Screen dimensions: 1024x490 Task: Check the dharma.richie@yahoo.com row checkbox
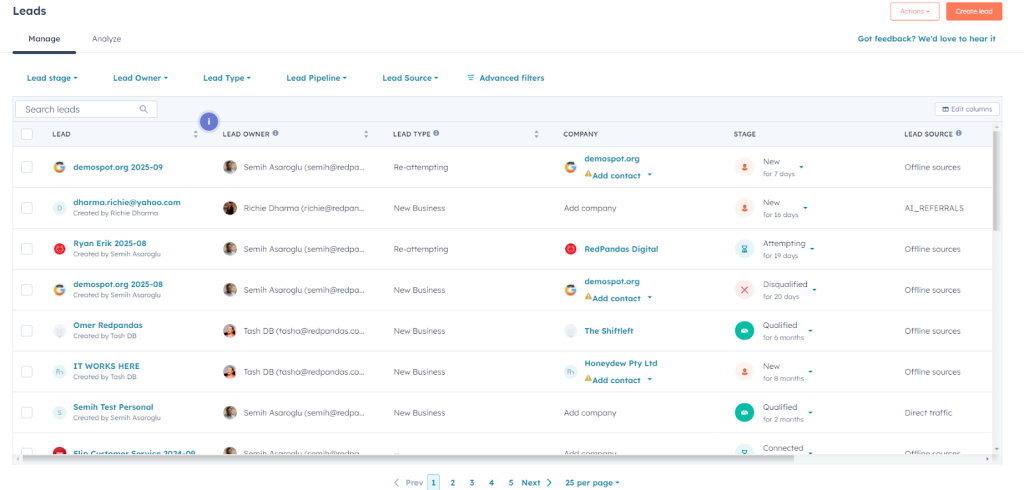click(x=27, y=208)
